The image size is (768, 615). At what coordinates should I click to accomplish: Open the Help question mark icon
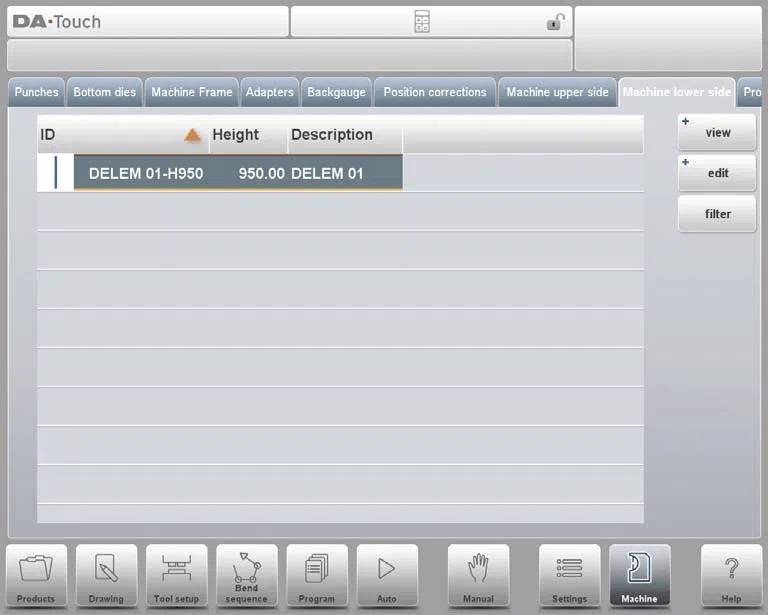tap(731, 576)
